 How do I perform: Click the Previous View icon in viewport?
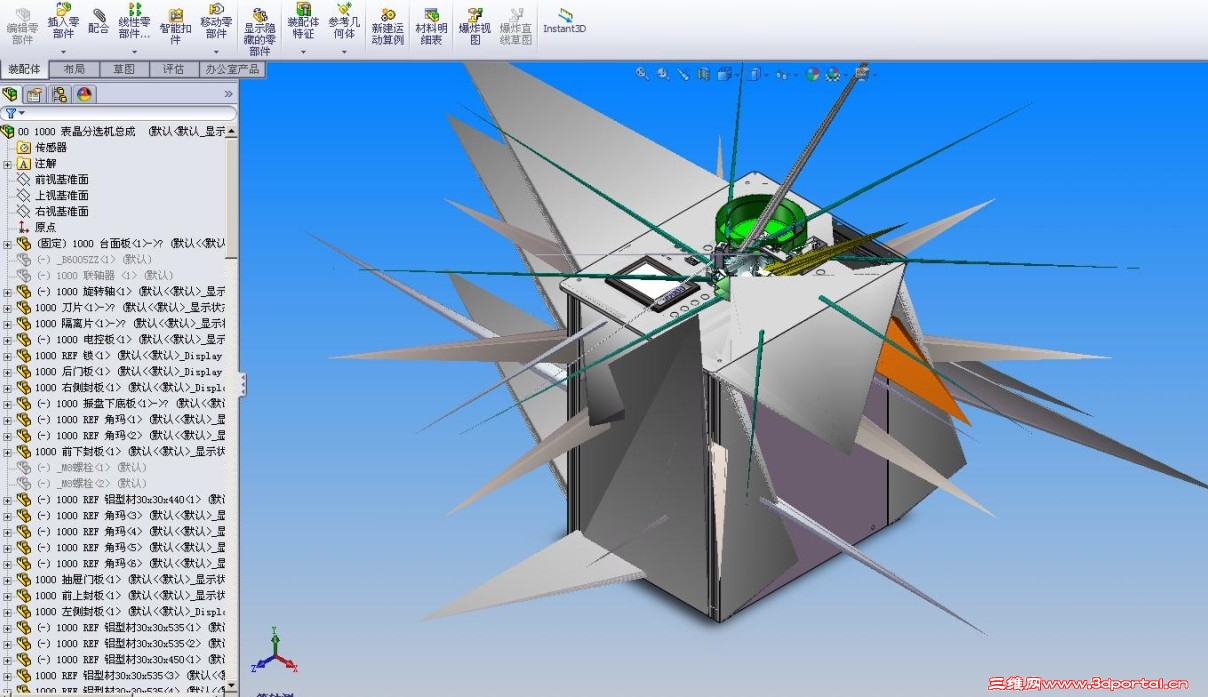pyautogui.click(x=683, y=73)
